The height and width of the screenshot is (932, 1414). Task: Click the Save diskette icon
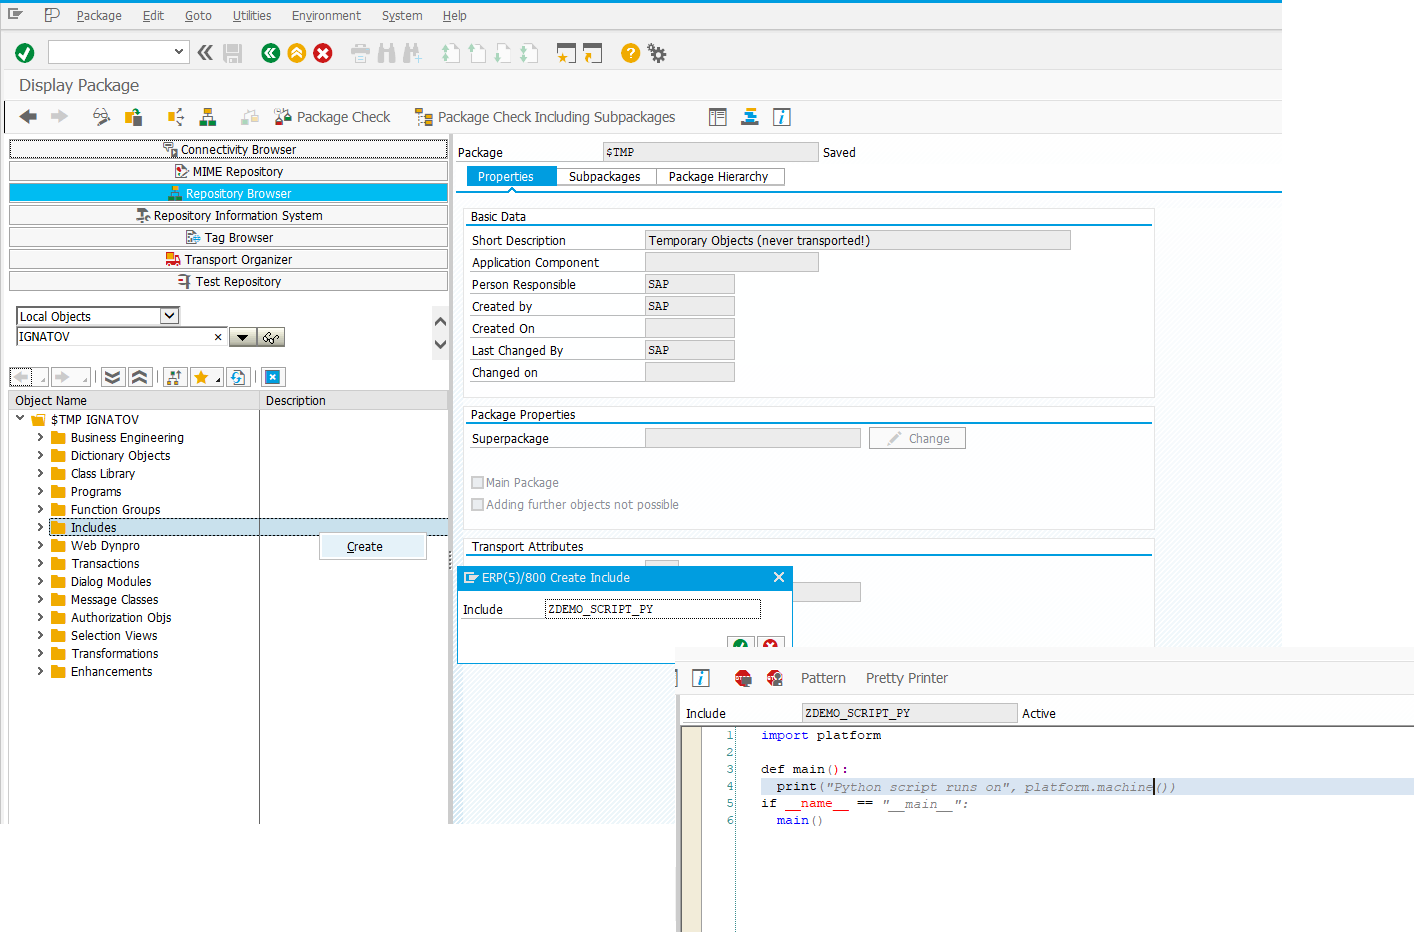tap(233, 53)
